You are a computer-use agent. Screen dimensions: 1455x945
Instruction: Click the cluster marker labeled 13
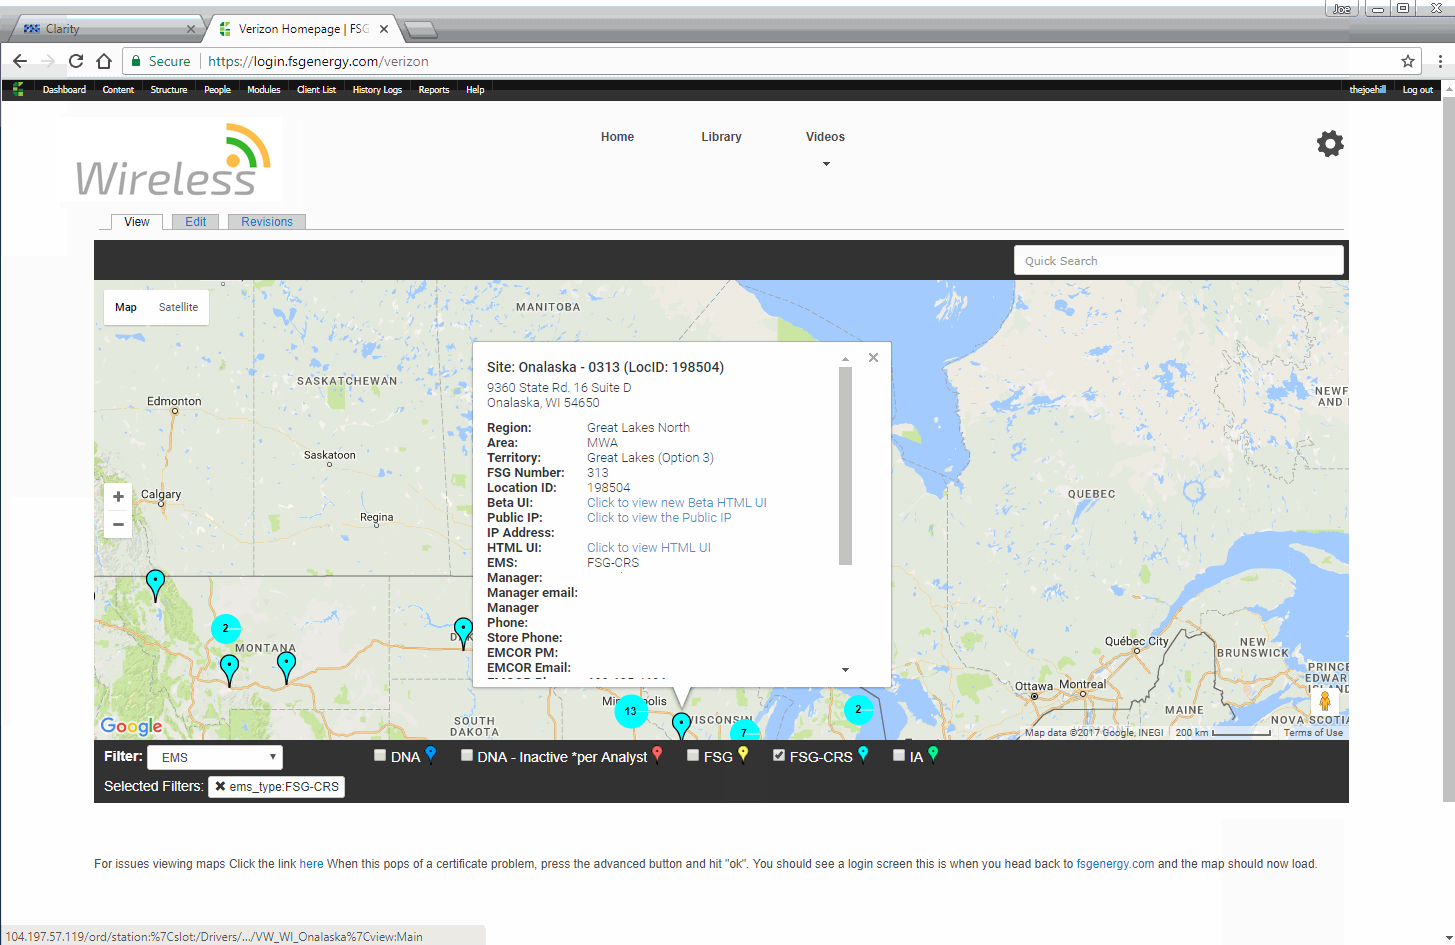(x=630, y=711)
